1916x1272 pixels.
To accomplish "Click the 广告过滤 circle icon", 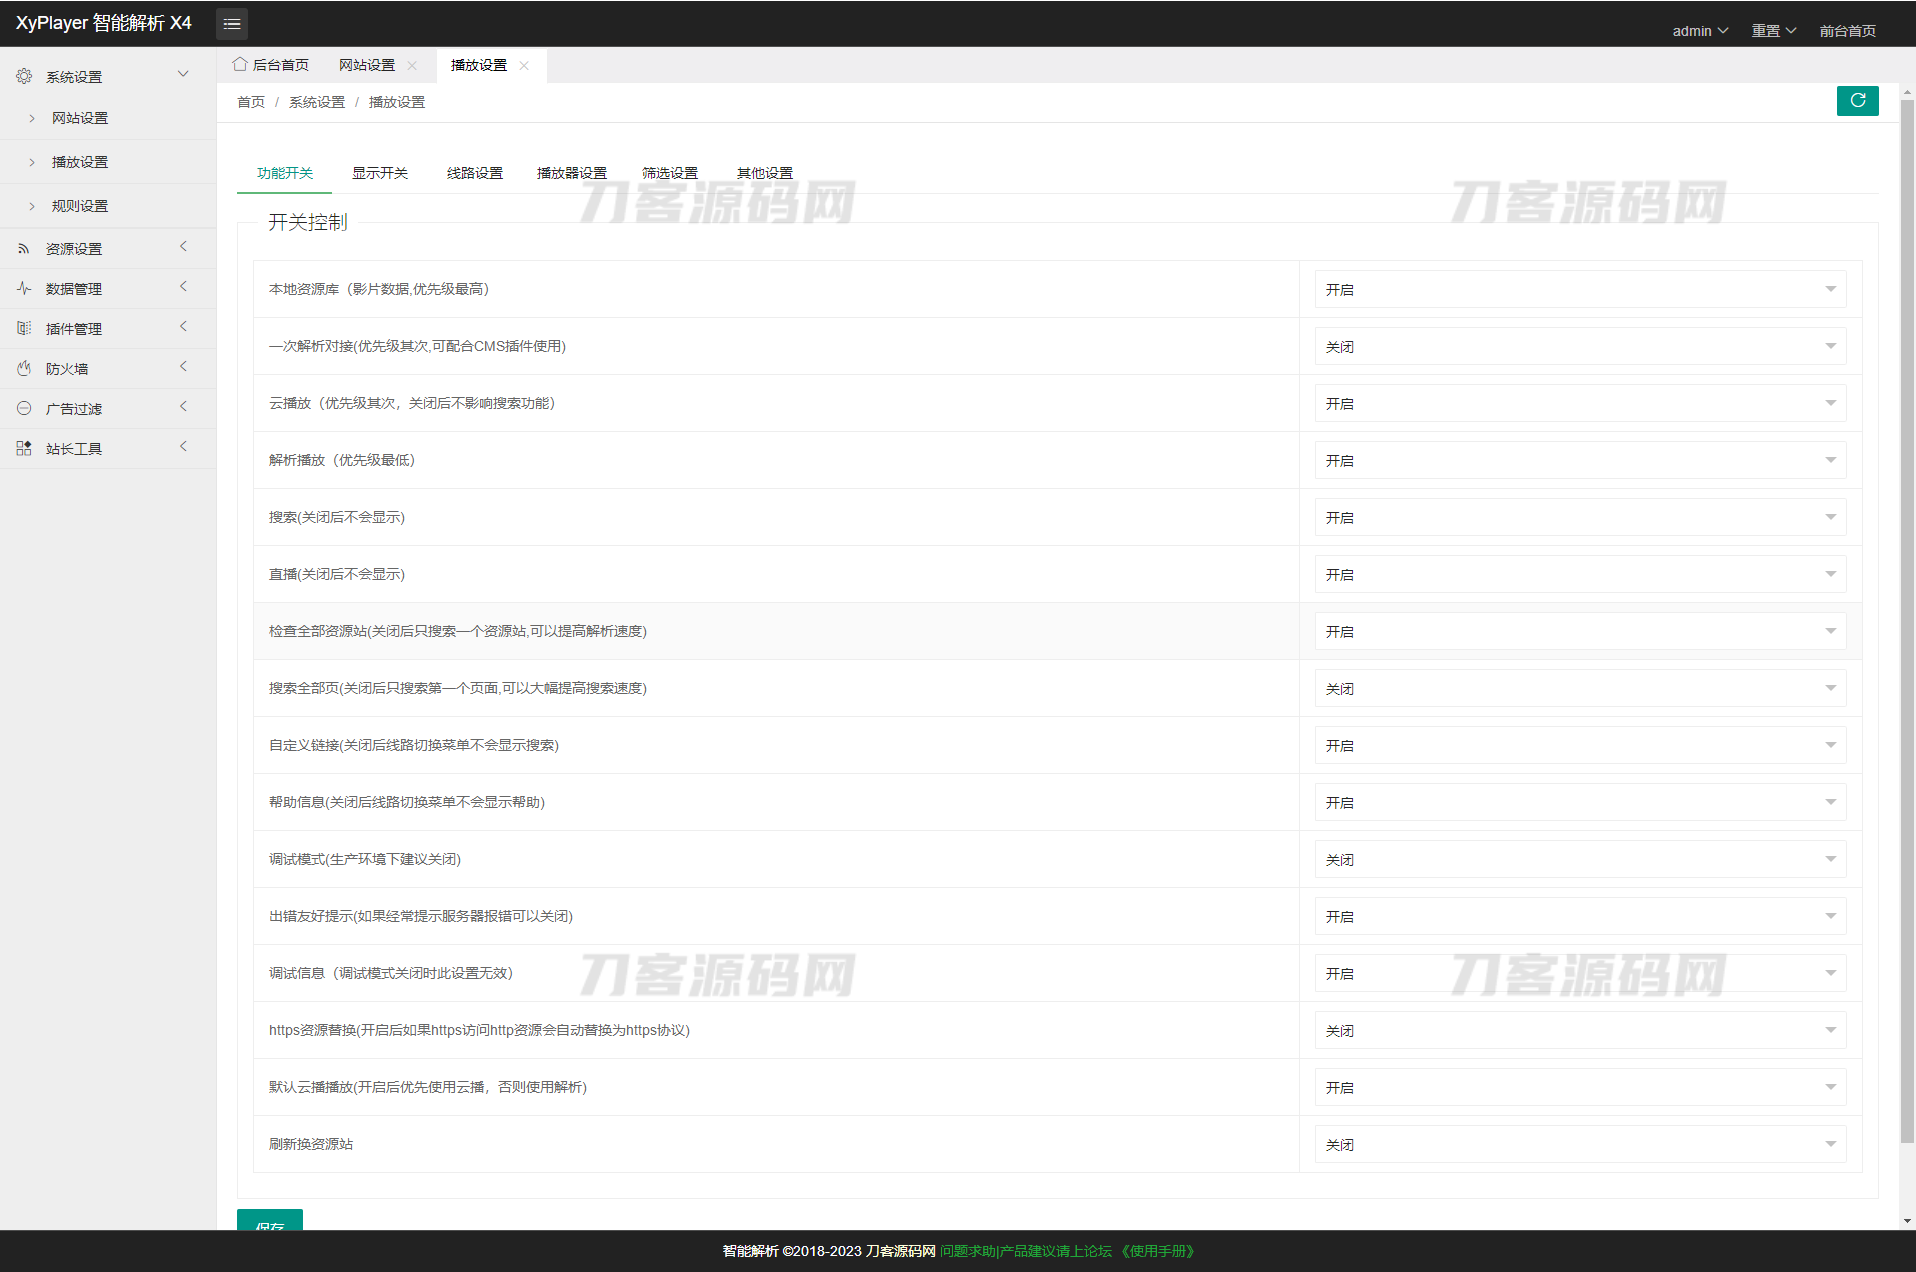I will coord(24,408).
